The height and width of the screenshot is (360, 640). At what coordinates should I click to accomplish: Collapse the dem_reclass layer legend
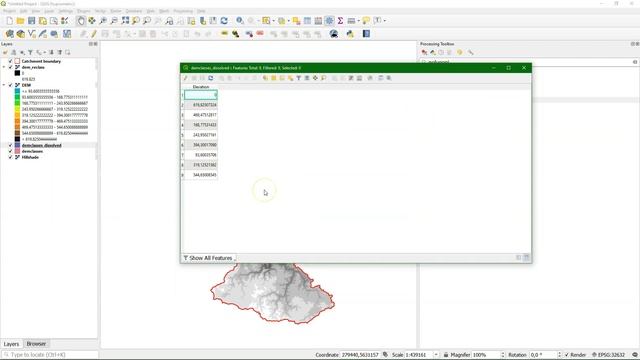4,67
